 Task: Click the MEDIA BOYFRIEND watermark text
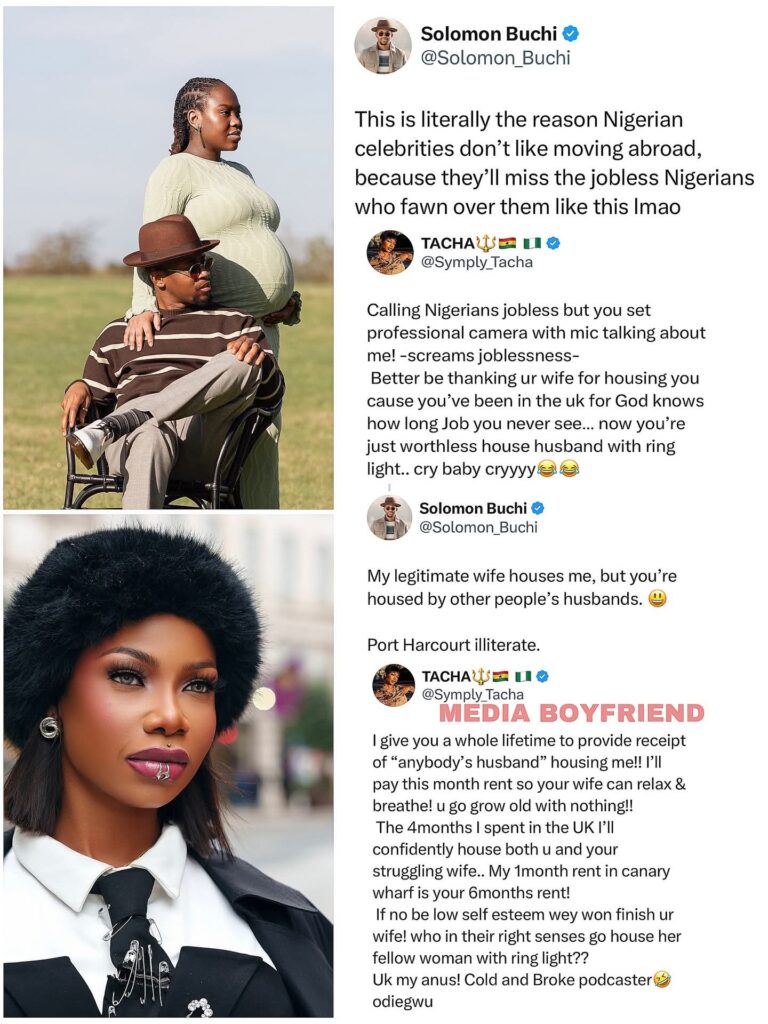click(572, 713)
